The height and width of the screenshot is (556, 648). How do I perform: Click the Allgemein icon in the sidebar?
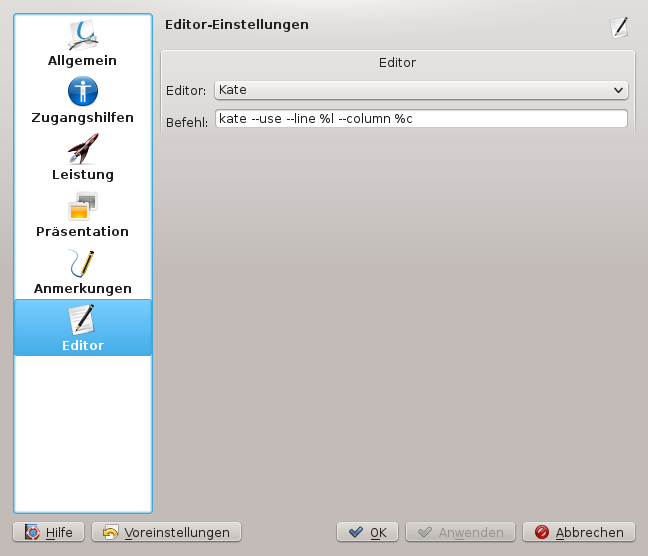82,35
